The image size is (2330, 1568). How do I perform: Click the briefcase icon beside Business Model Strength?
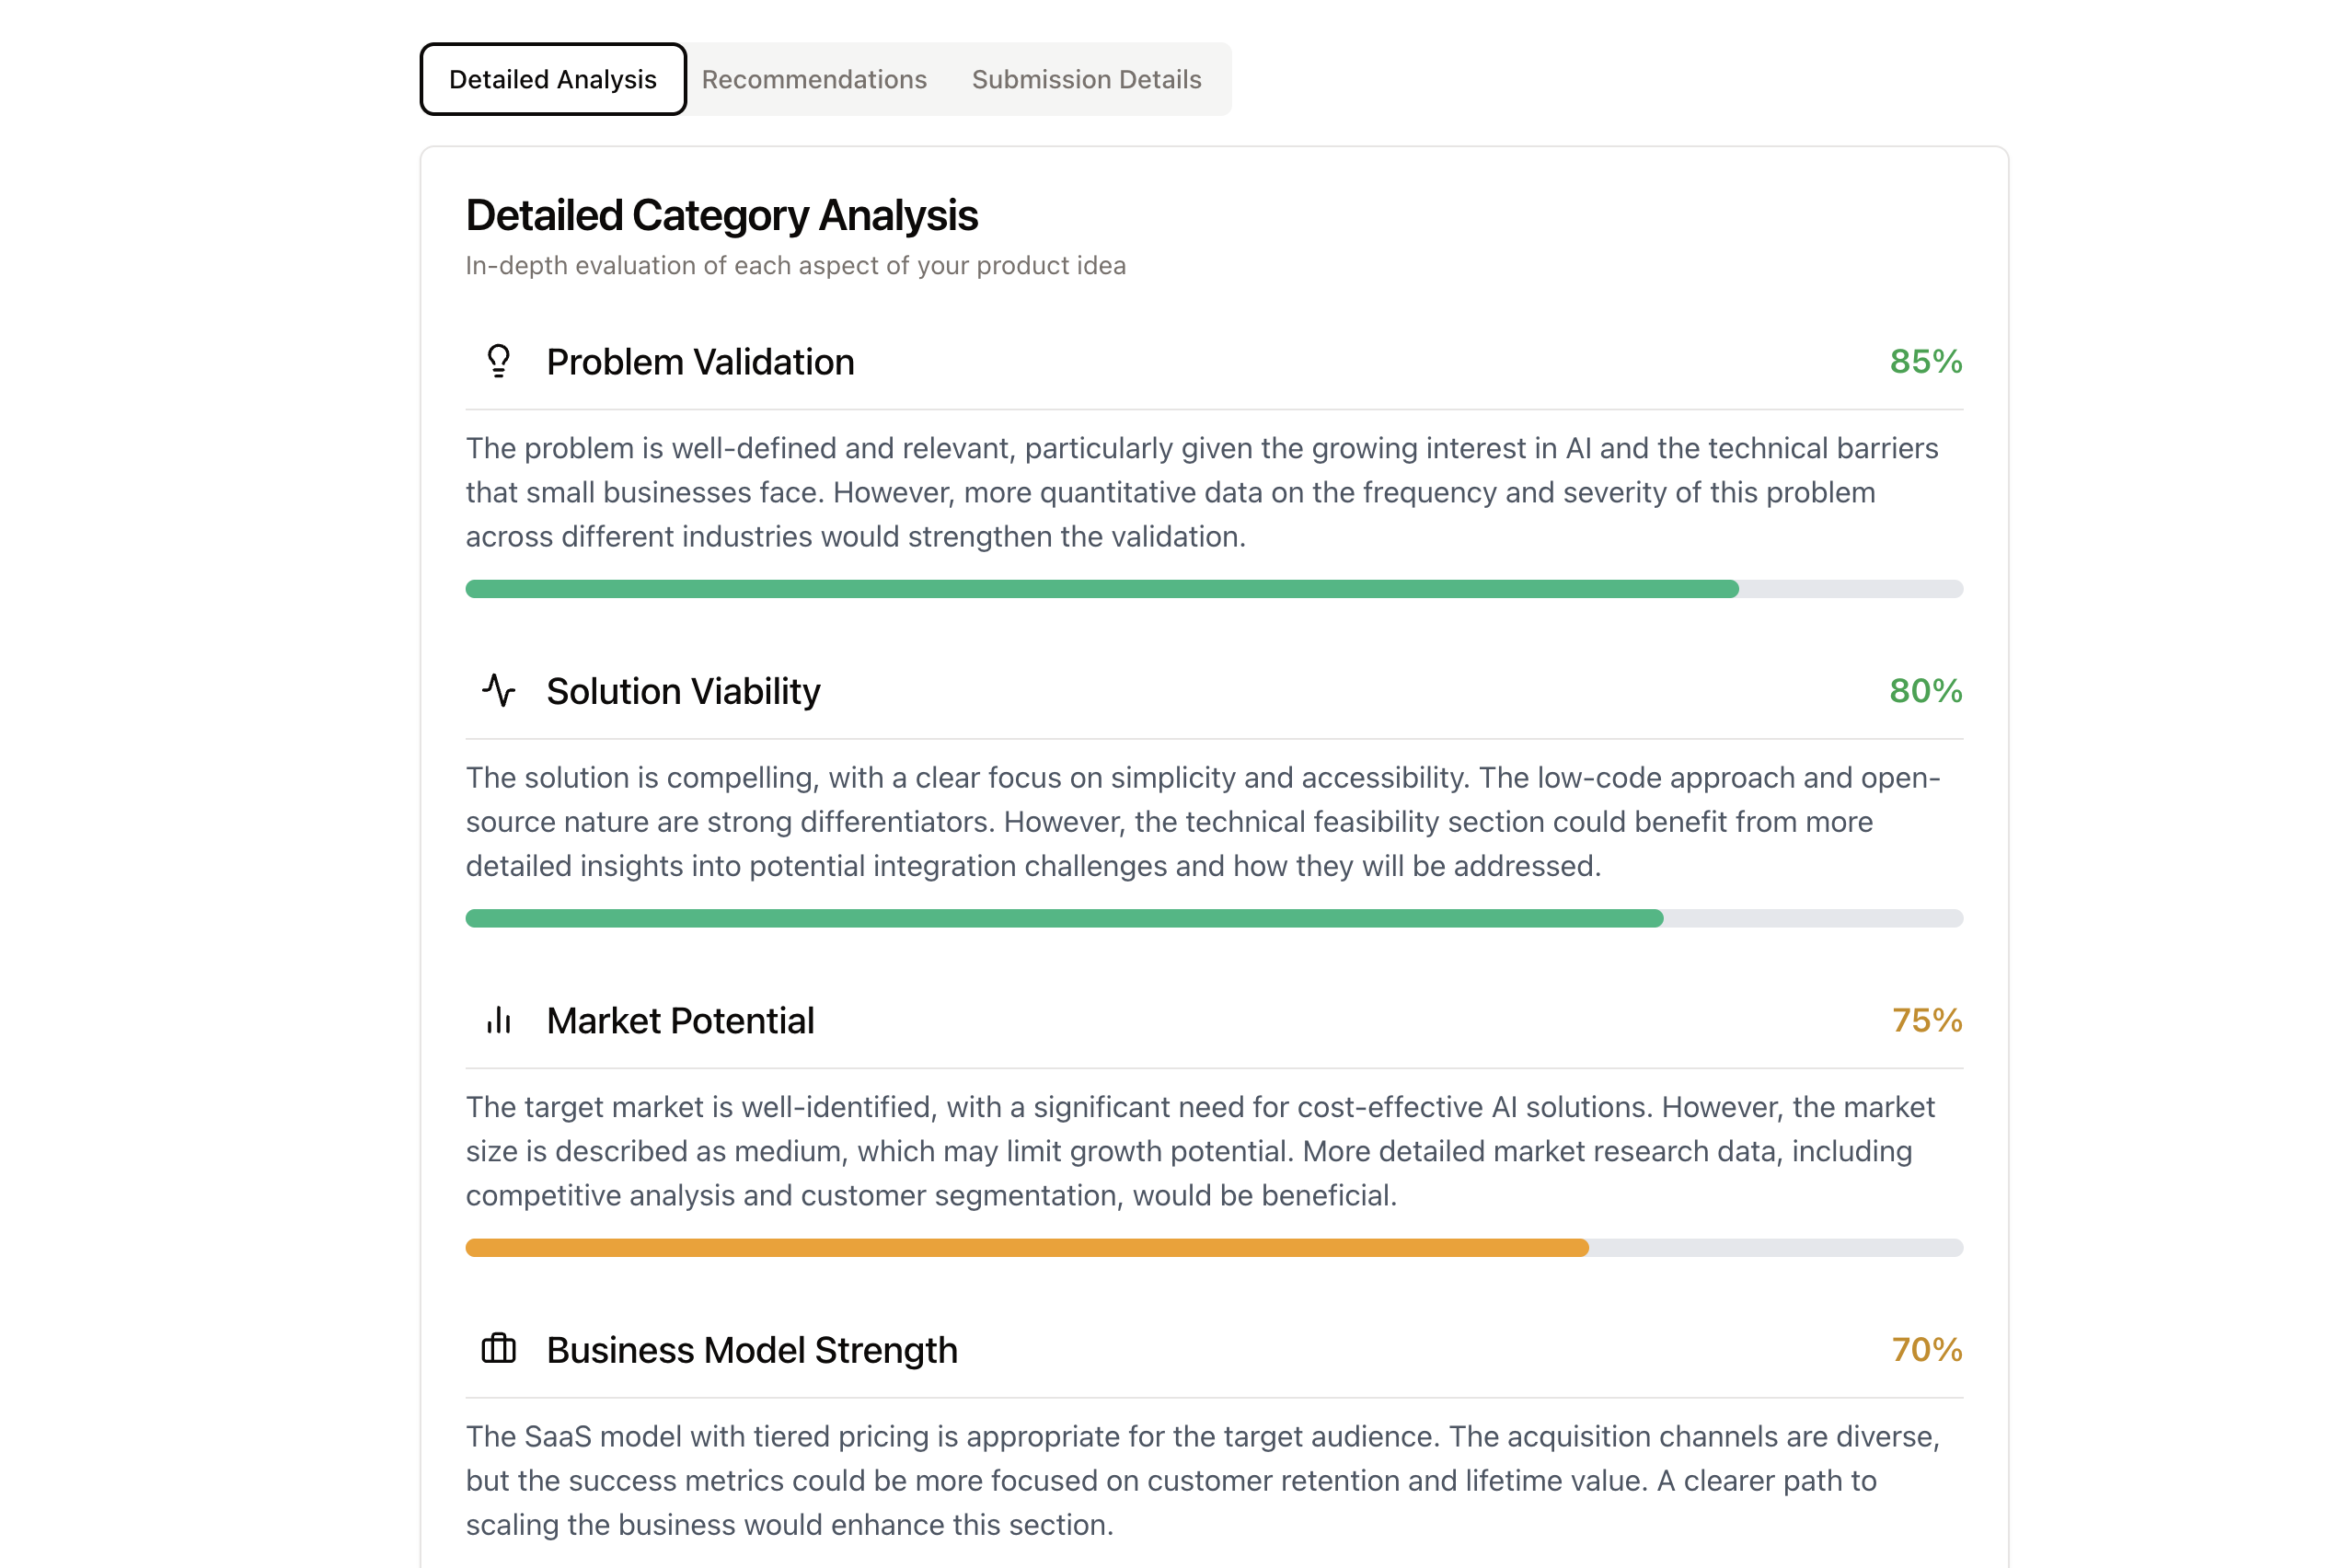(x=498, y=1349)
